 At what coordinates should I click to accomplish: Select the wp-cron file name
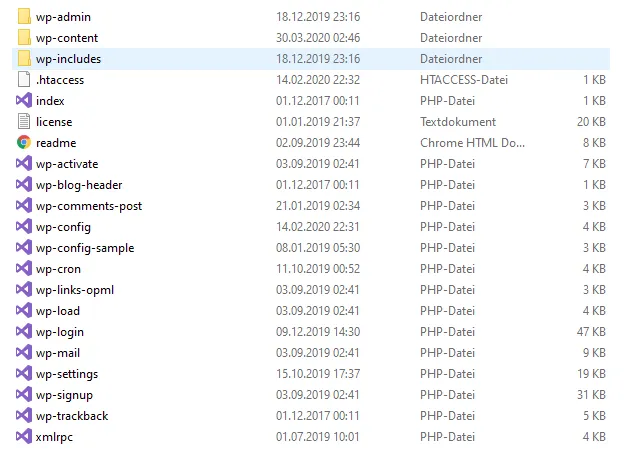click(58, 269)
